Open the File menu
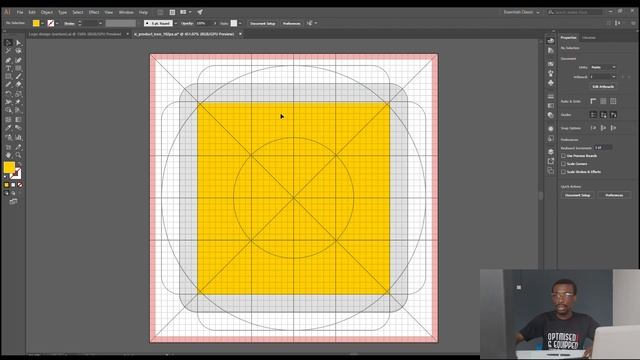640x360 pixels. point(20,12)
